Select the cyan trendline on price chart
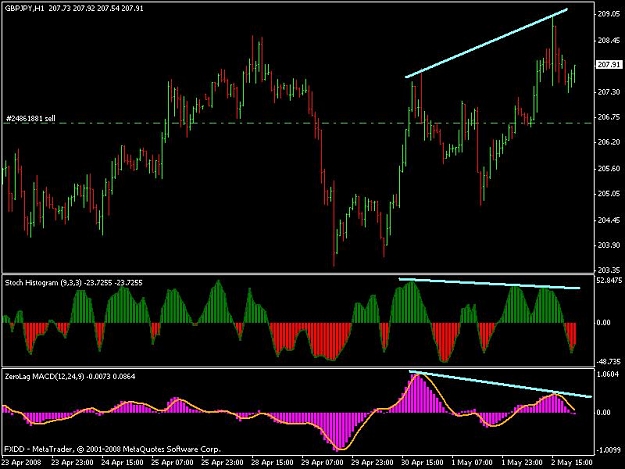This screenshot has height=469, width=625. 486,43
